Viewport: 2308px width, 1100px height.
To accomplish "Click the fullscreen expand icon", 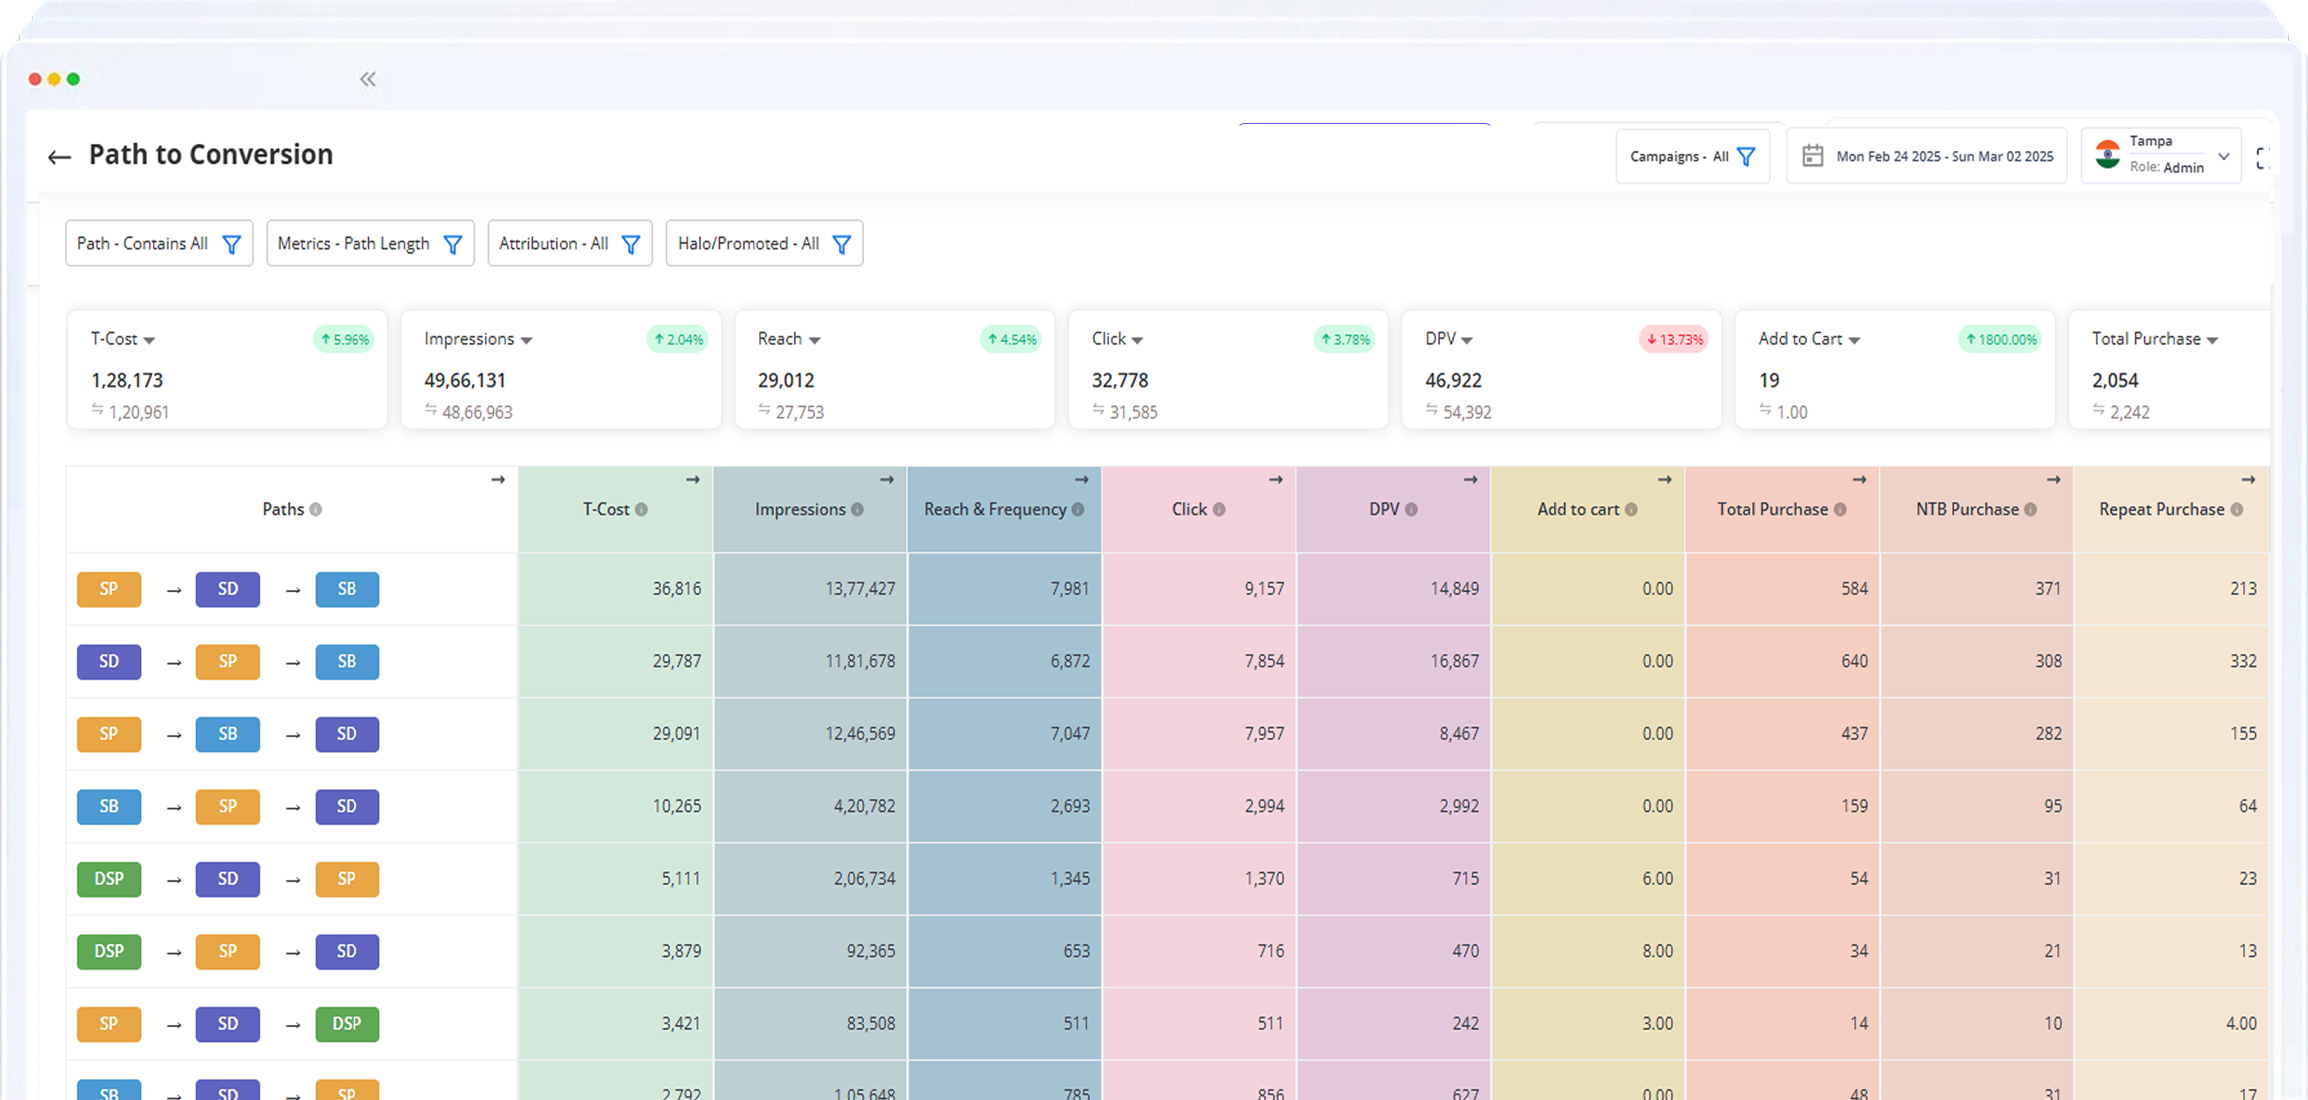I will [2263, 158].
